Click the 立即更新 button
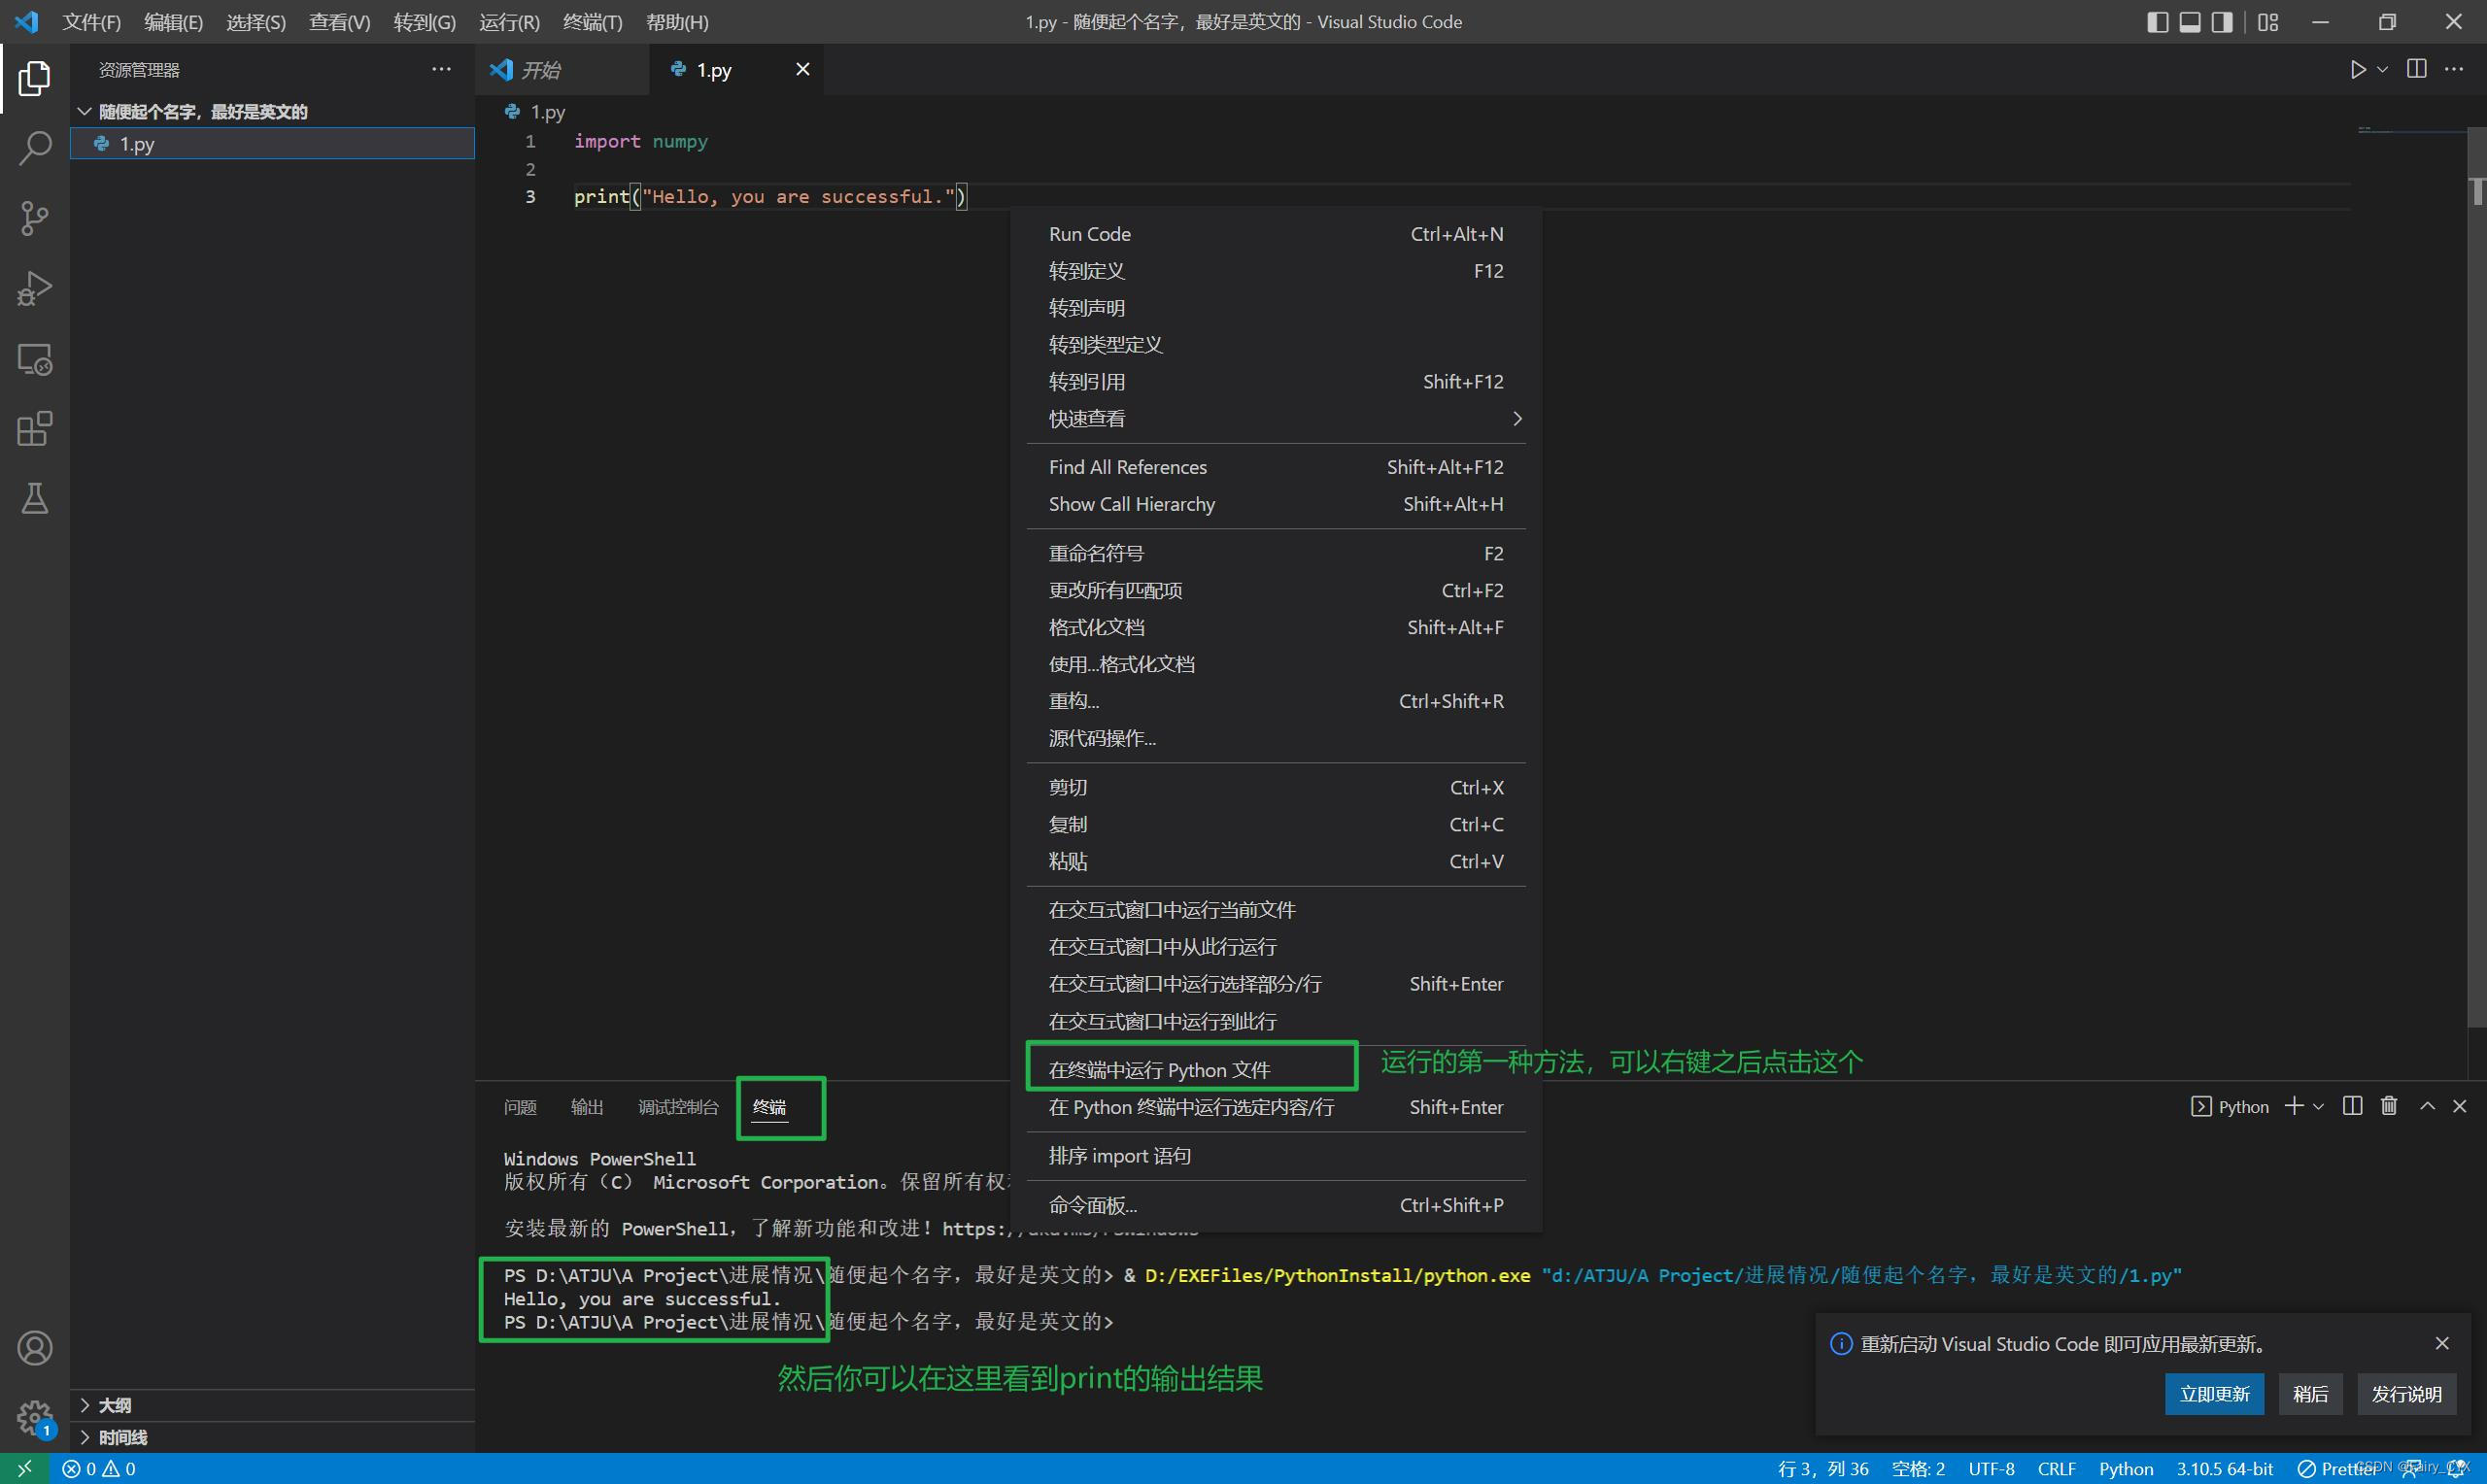 (2214, 1394)
